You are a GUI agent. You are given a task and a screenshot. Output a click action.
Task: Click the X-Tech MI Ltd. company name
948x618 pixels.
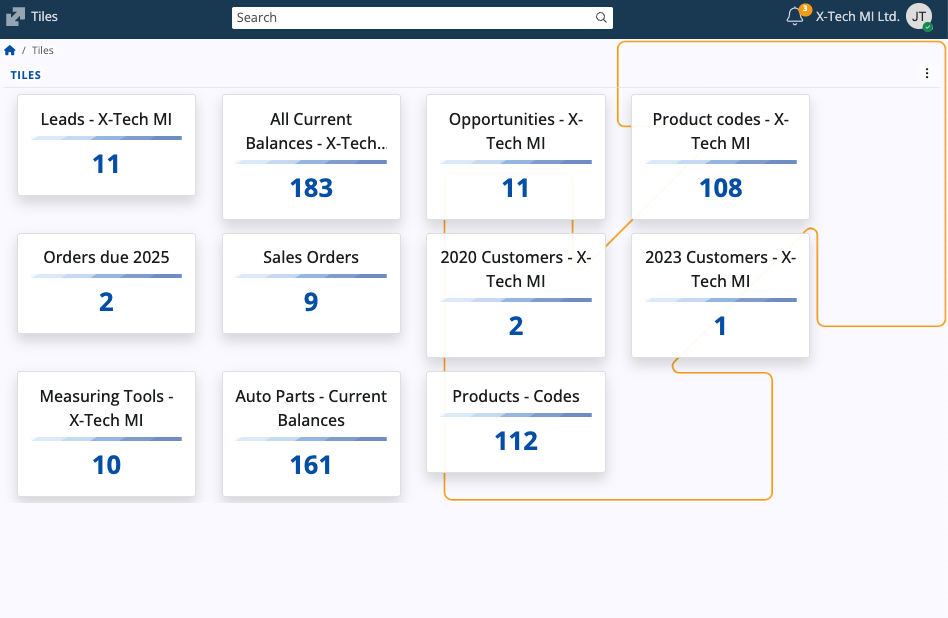857,17
